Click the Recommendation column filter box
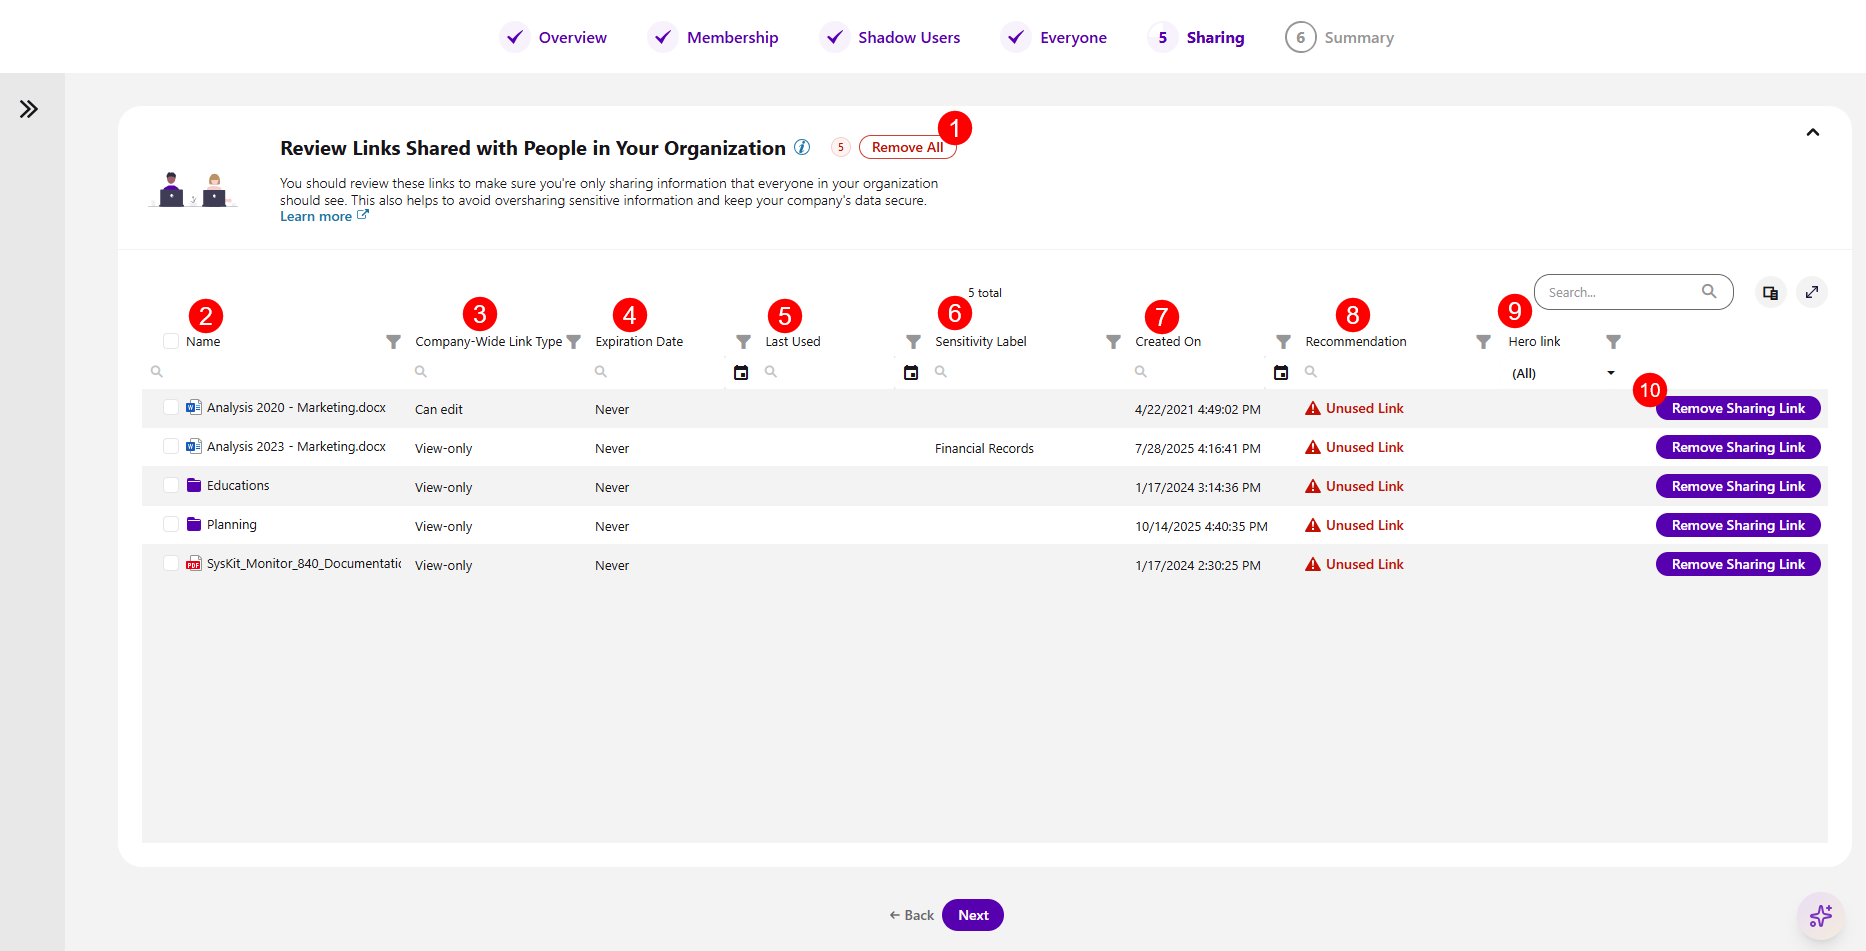 [x=1397, y=372]
